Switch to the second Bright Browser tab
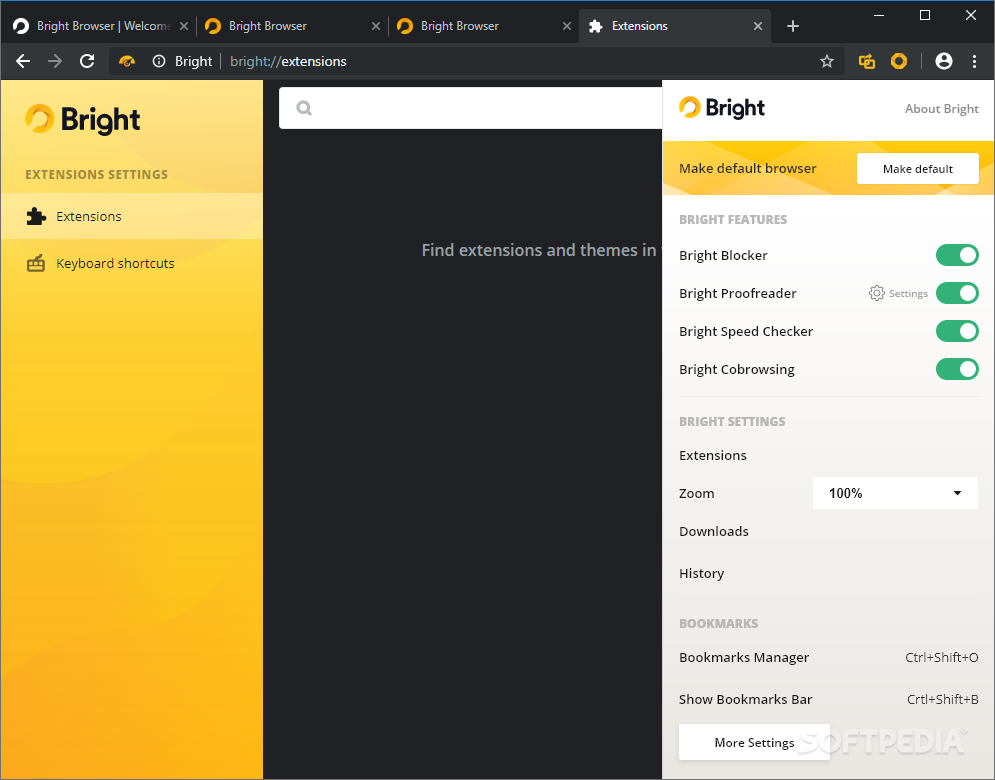995x780 pixels. [291, 26]
